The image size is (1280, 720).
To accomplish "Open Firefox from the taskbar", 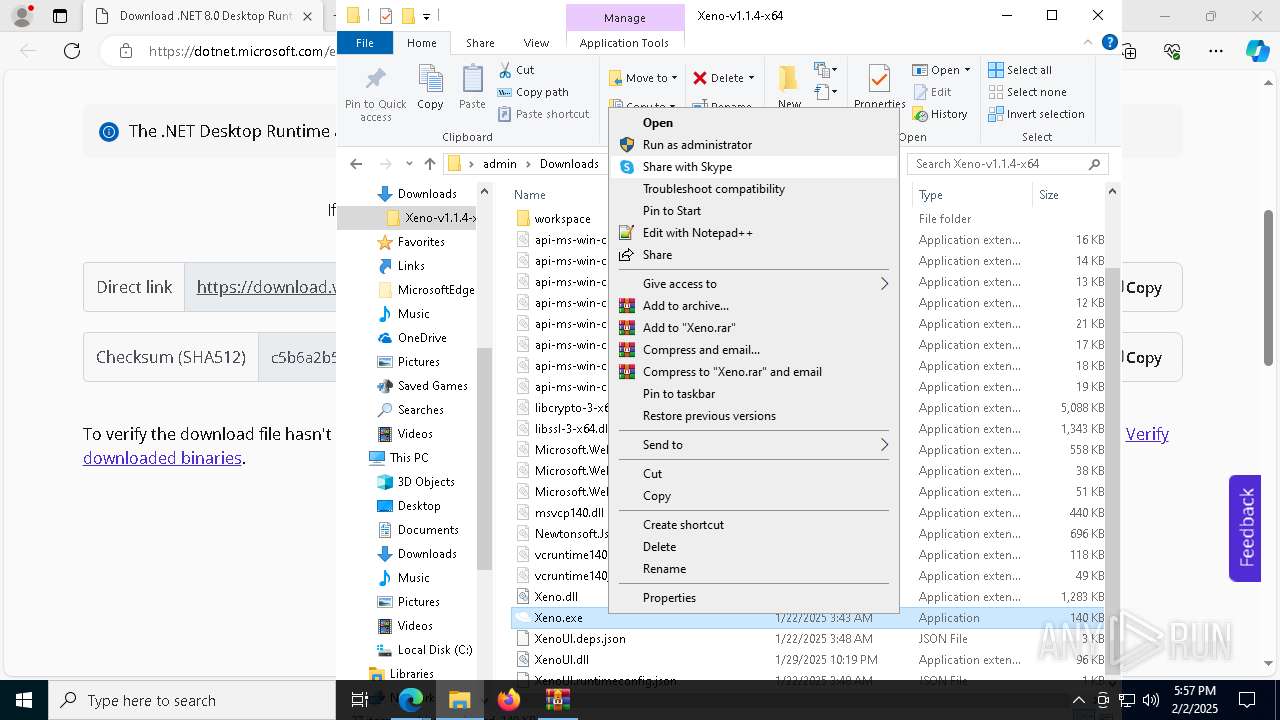I will (509, 700).
